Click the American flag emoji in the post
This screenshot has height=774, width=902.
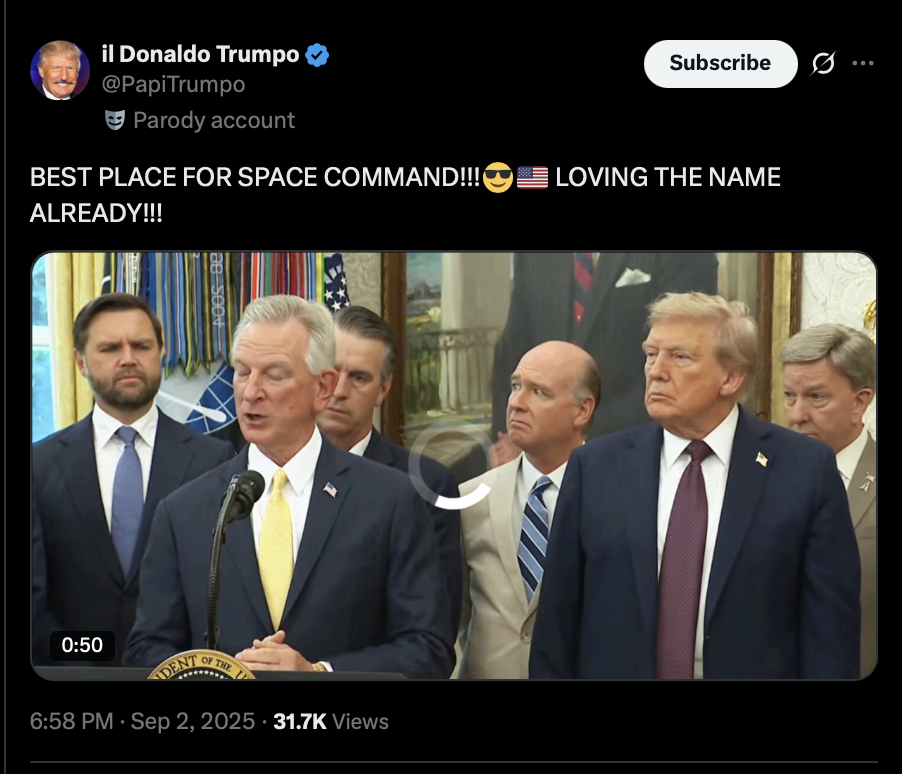532,177
